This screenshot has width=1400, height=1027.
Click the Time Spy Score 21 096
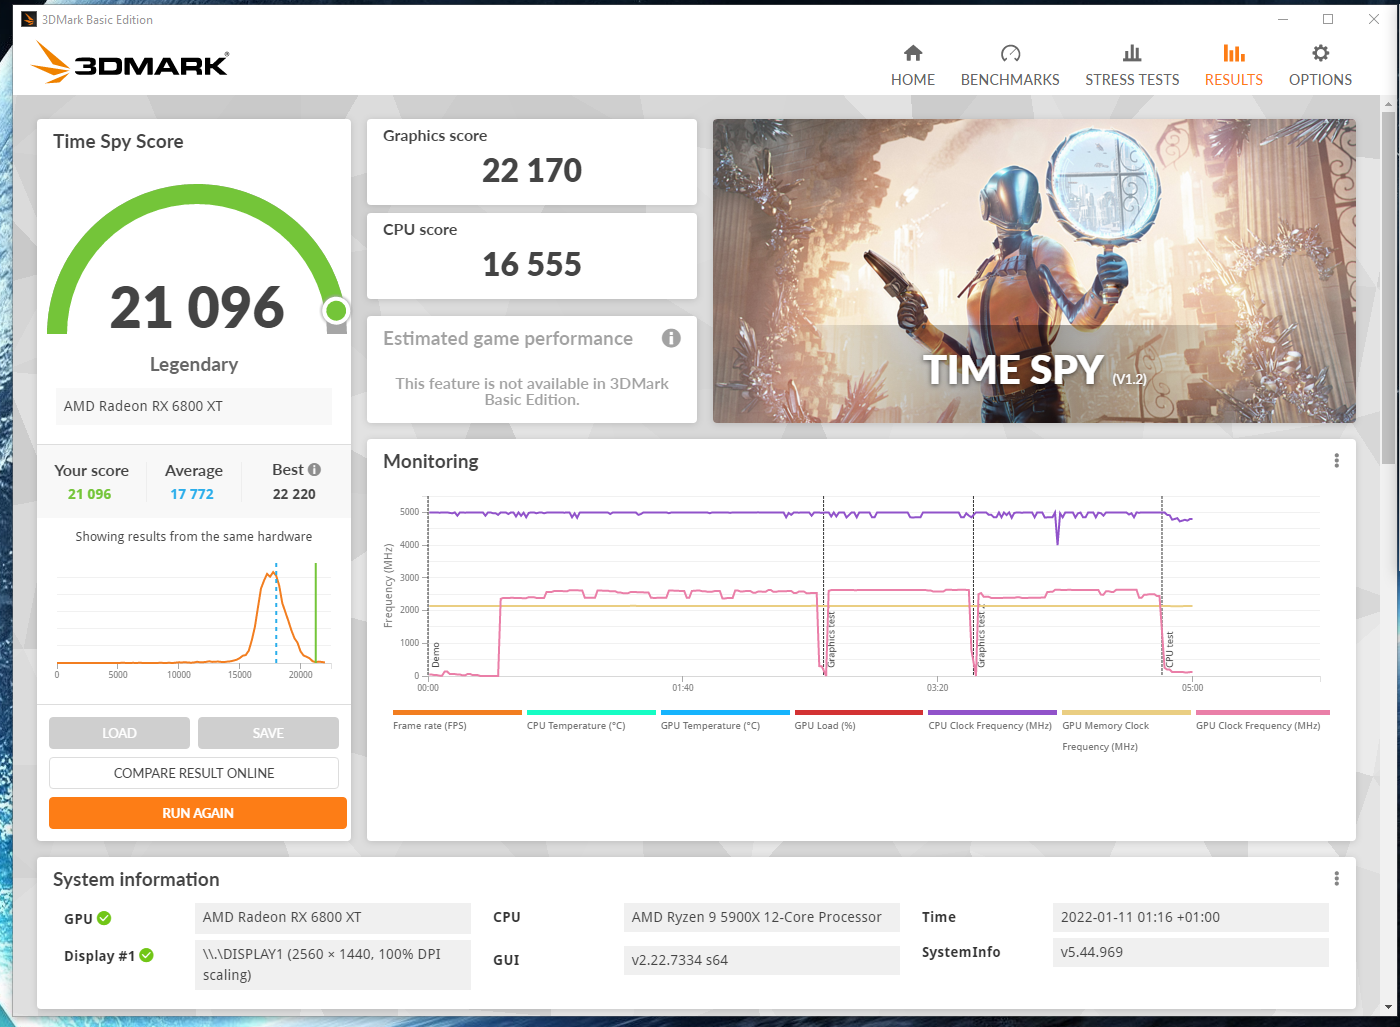pyautogui.click(x=197, y=307)
